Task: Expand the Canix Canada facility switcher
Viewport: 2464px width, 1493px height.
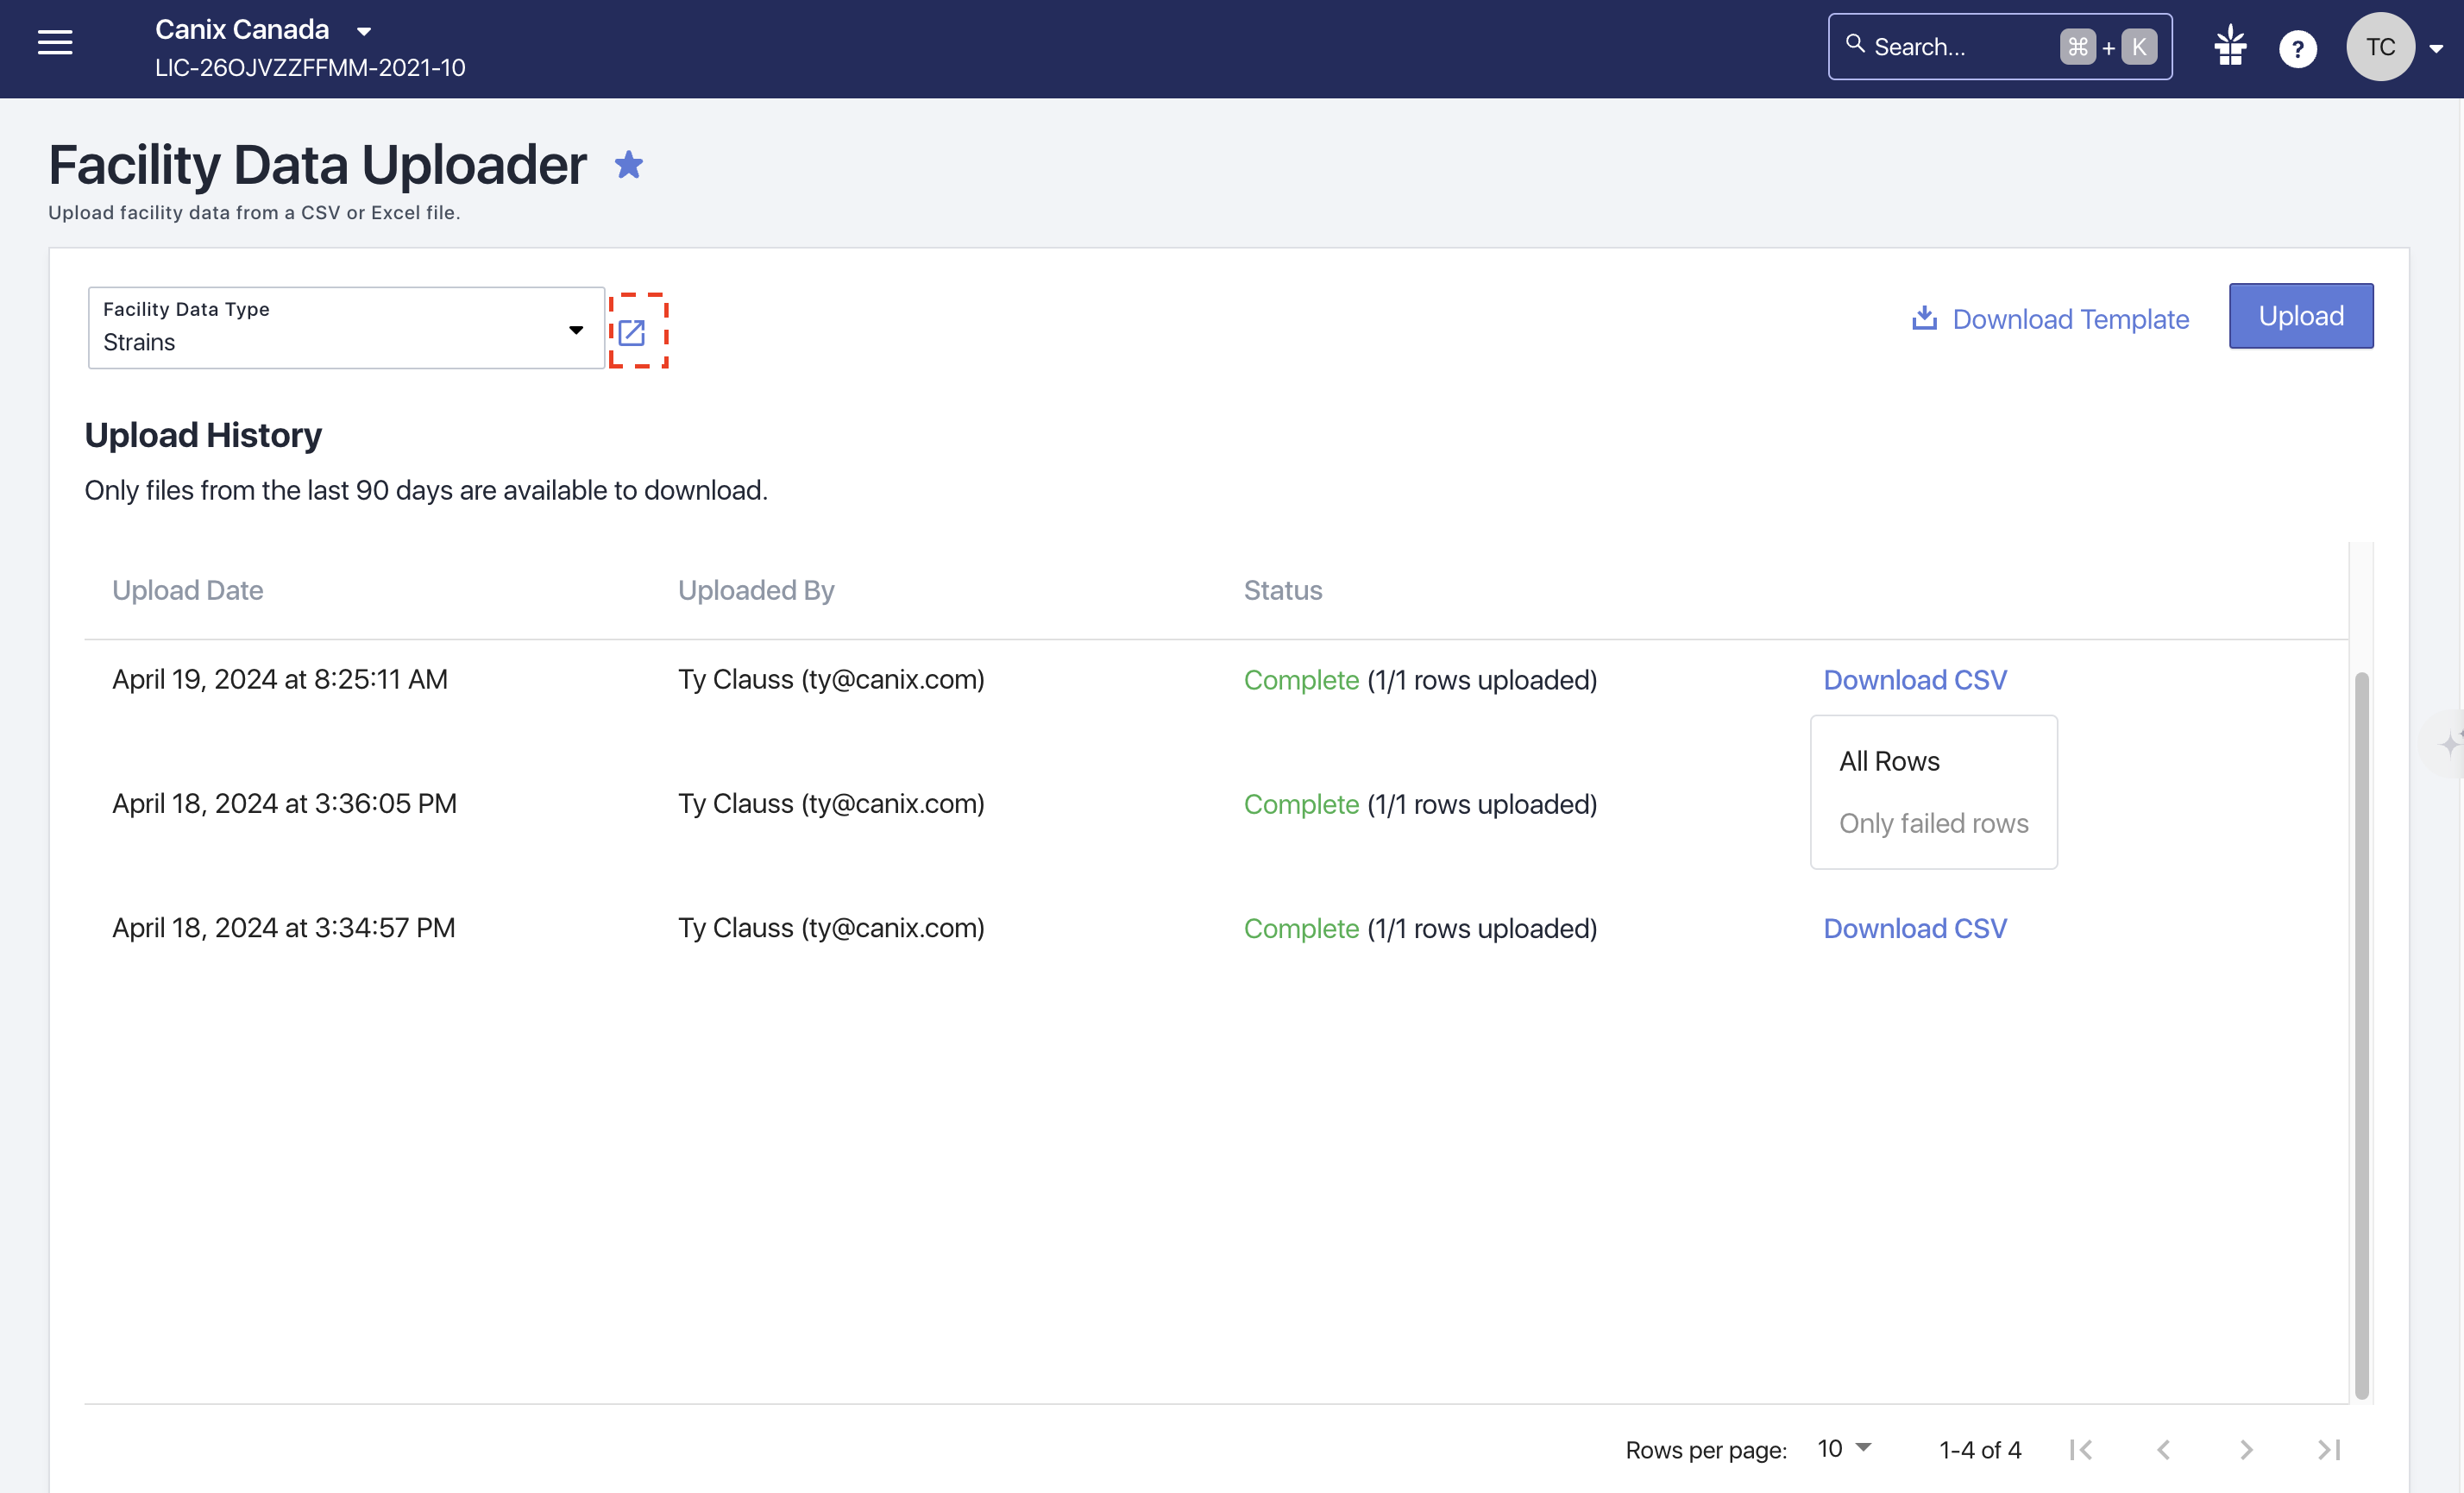Action: coord(364,31)
